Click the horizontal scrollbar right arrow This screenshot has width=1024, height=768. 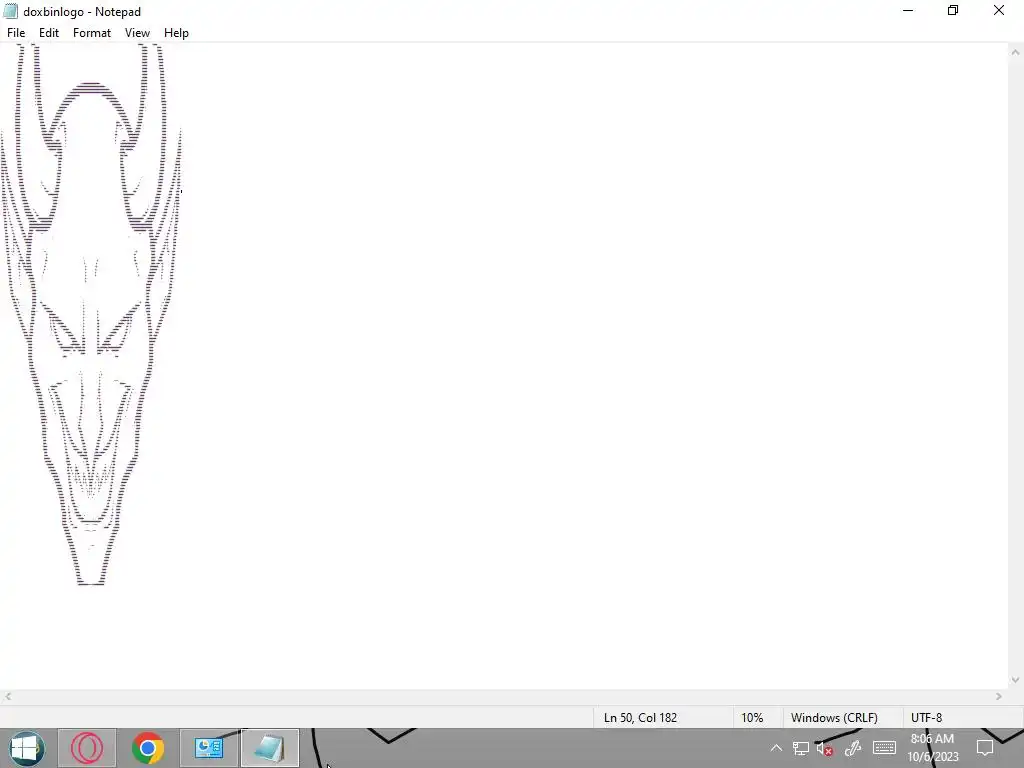[x=999, y=697]
